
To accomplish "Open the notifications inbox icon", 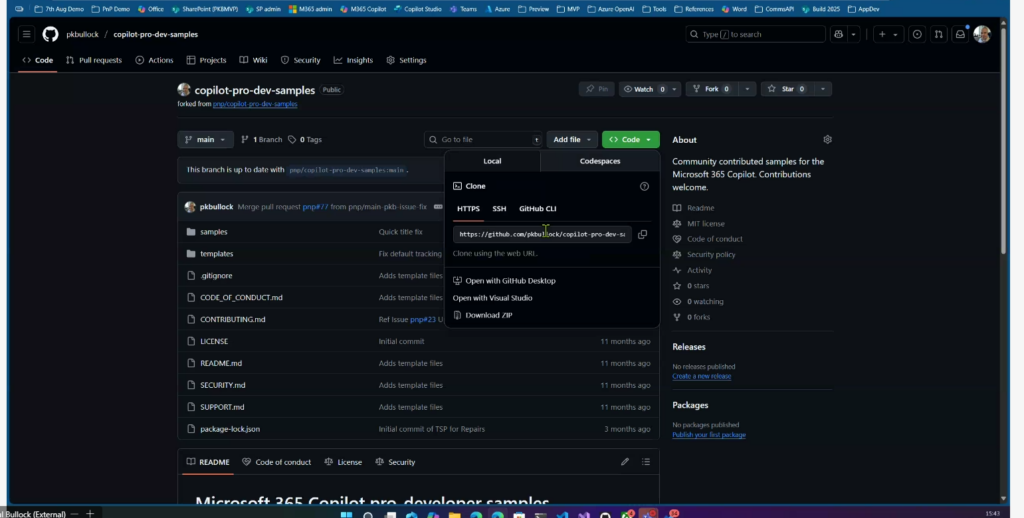I will [960, 35].
